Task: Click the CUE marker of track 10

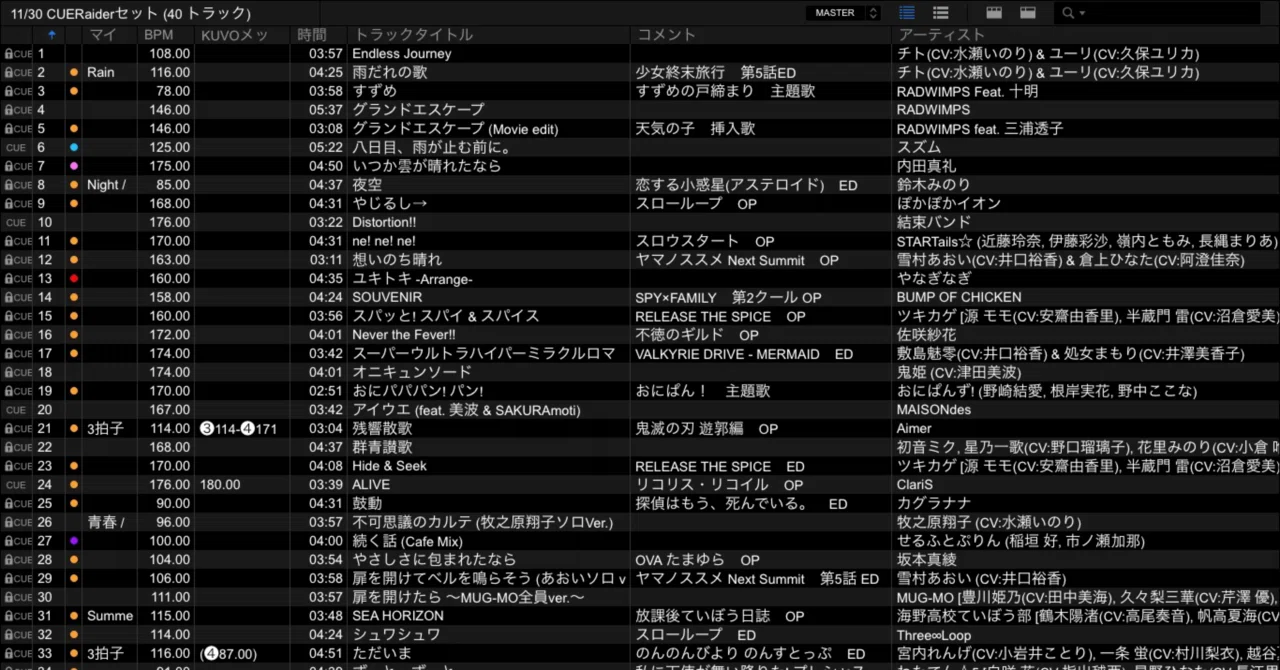Action: click(x=16, y=223)
